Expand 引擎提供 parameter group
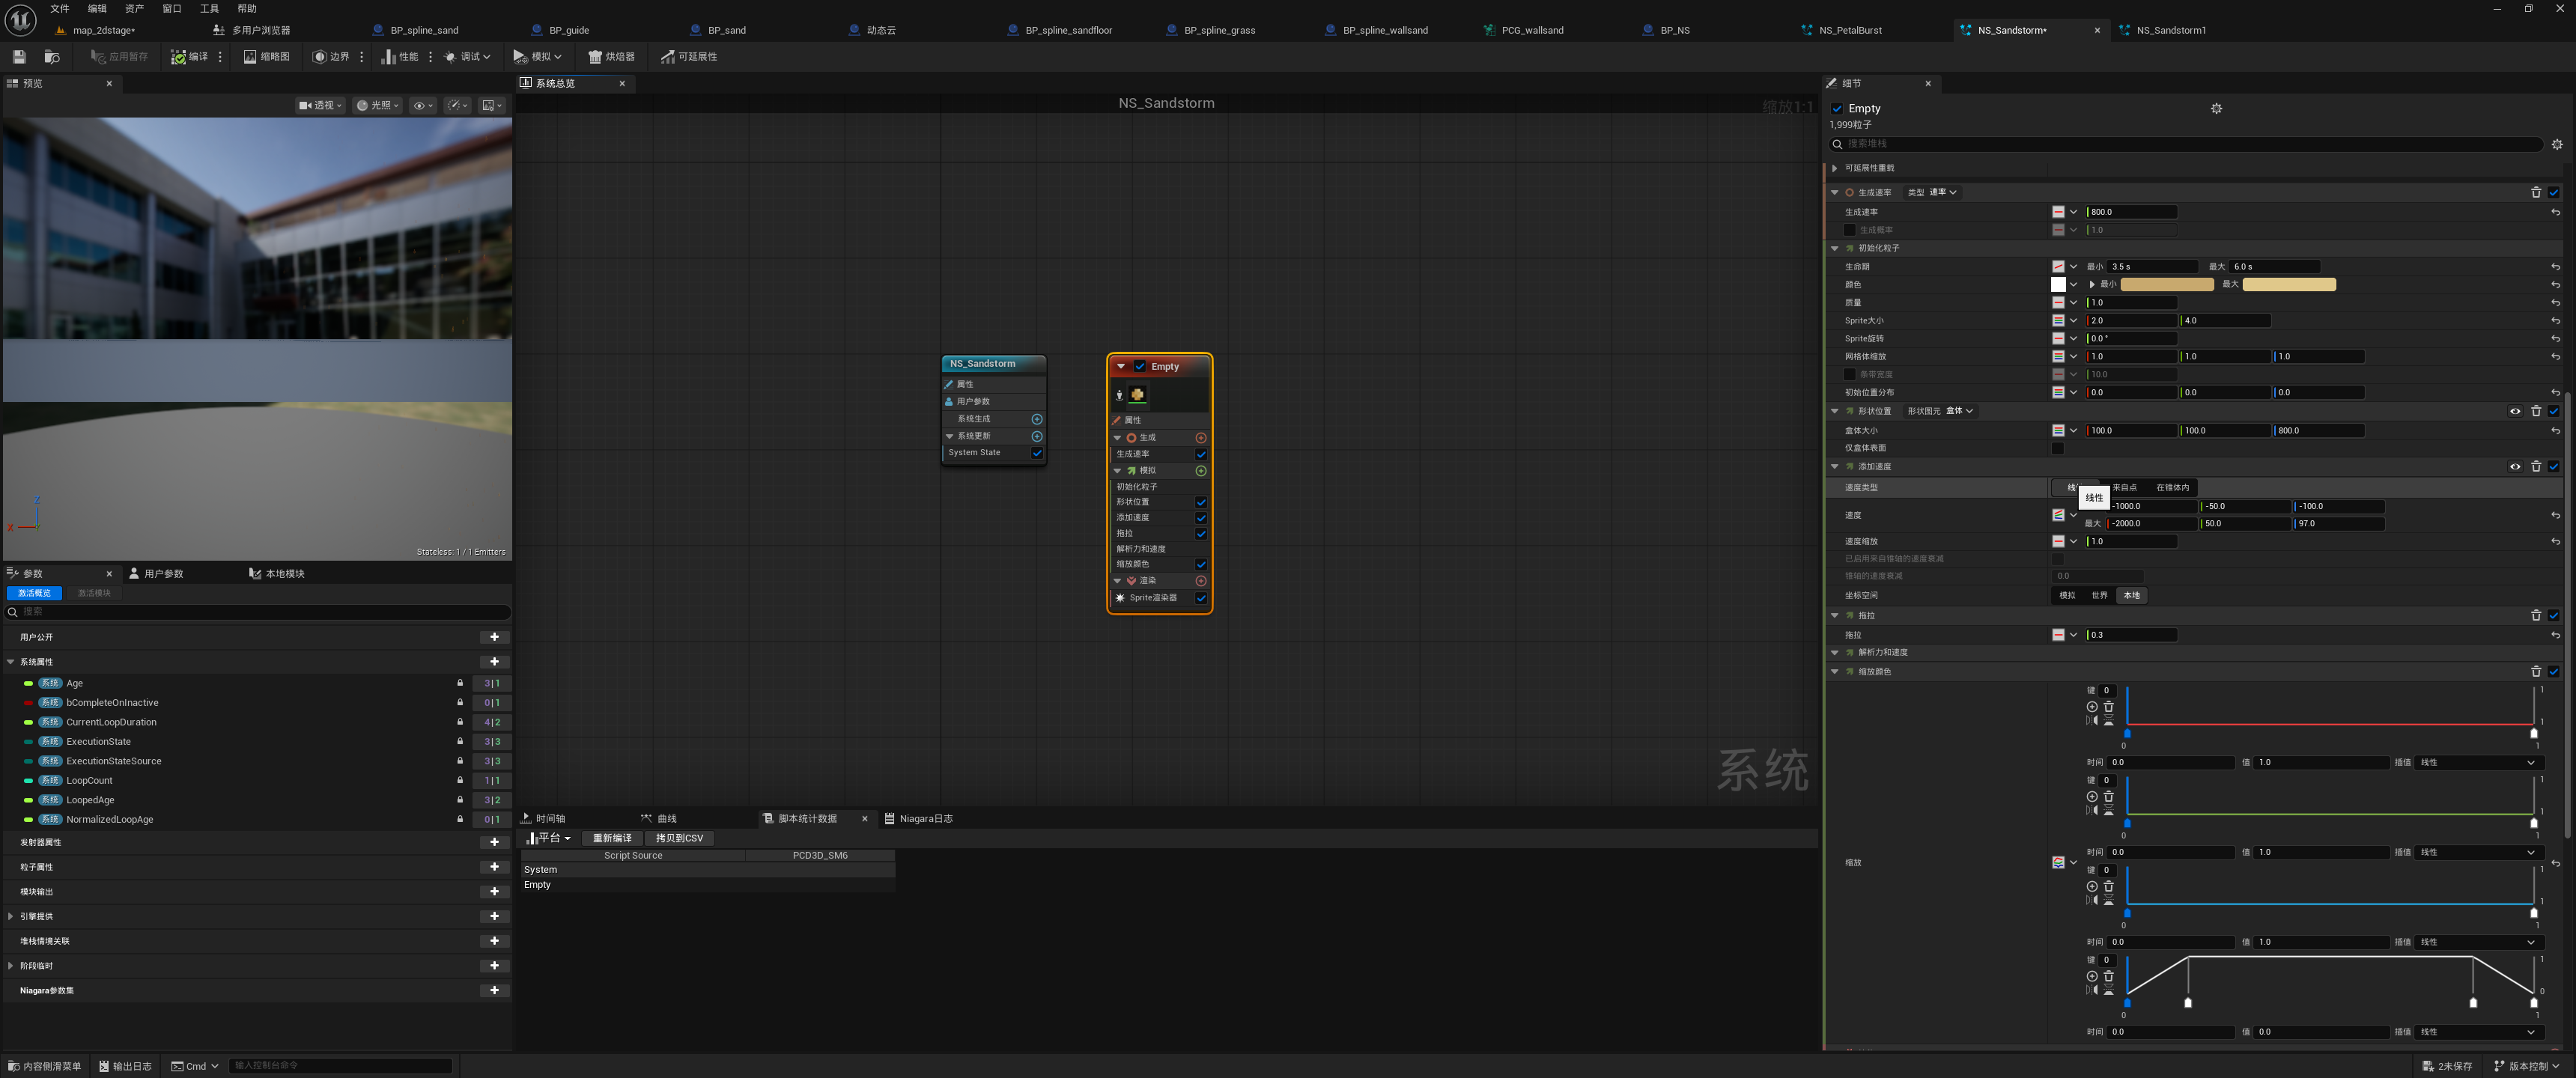Screen dimensions: 2576x1078 pos(11,916)
